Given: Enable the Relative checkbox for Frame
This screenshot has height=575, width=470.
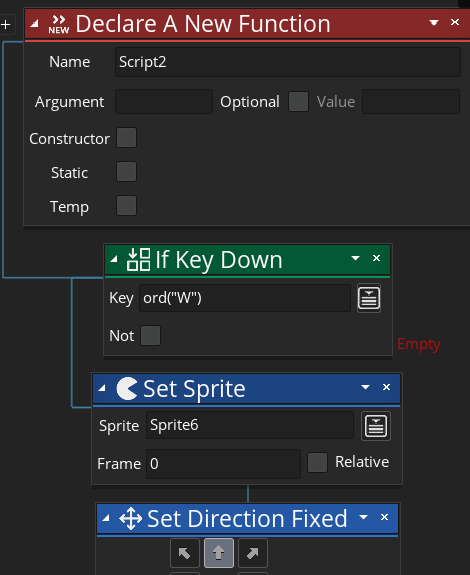Looking at the screenshot, I should coord(317,462).
